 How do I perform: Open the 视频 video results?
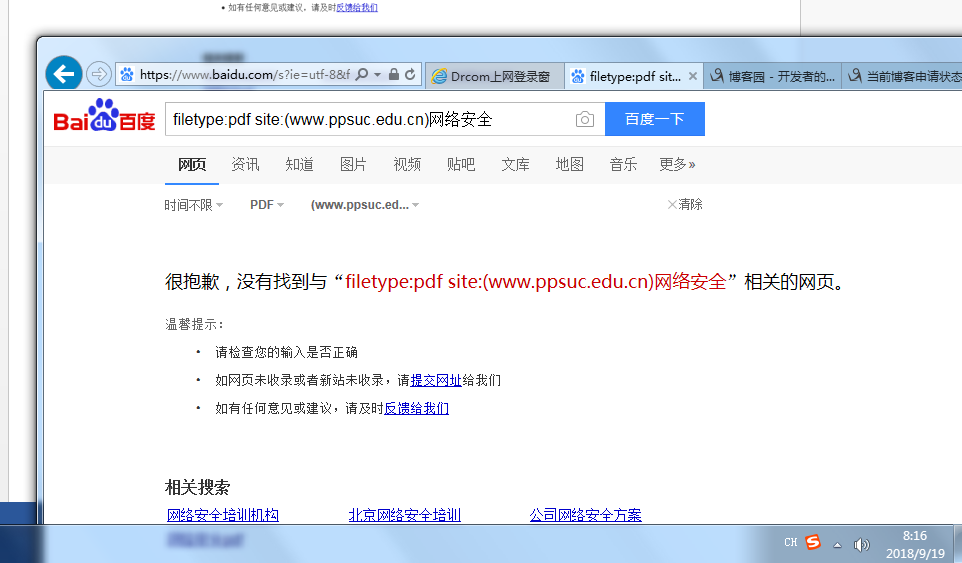point(407,164)
